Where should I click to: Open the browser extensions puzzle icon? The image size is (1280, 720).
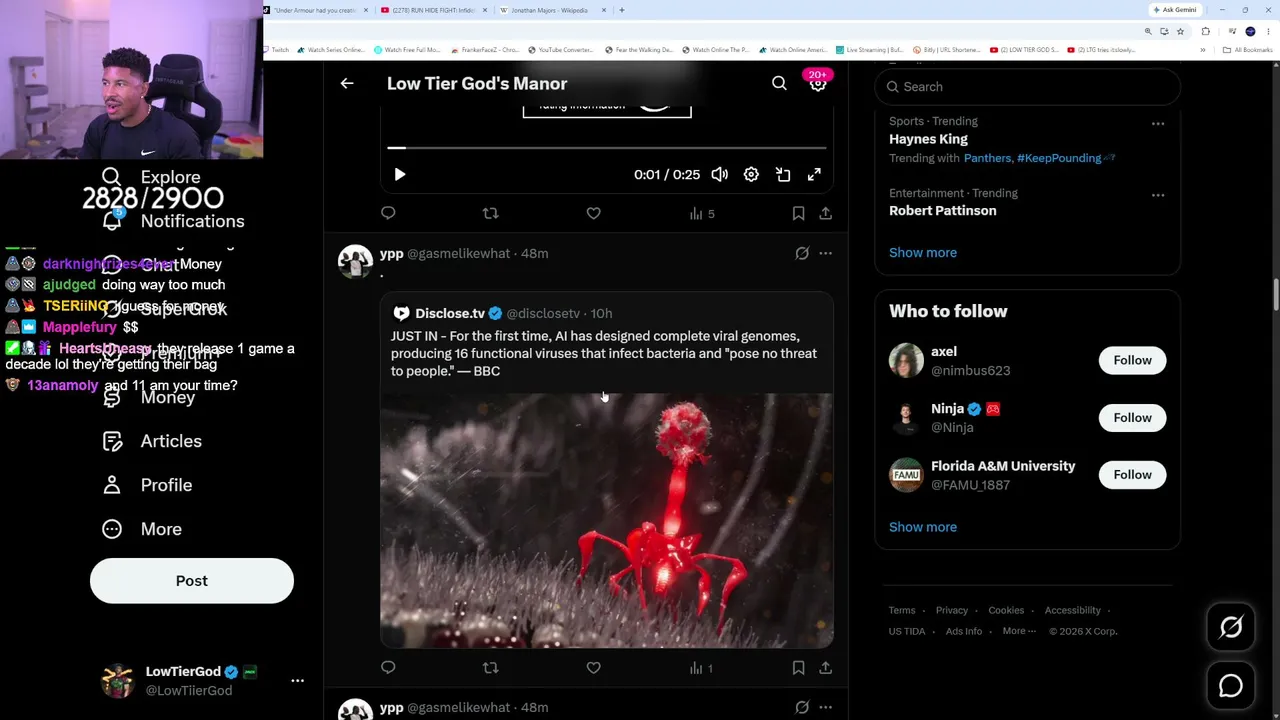(1205, 31)
